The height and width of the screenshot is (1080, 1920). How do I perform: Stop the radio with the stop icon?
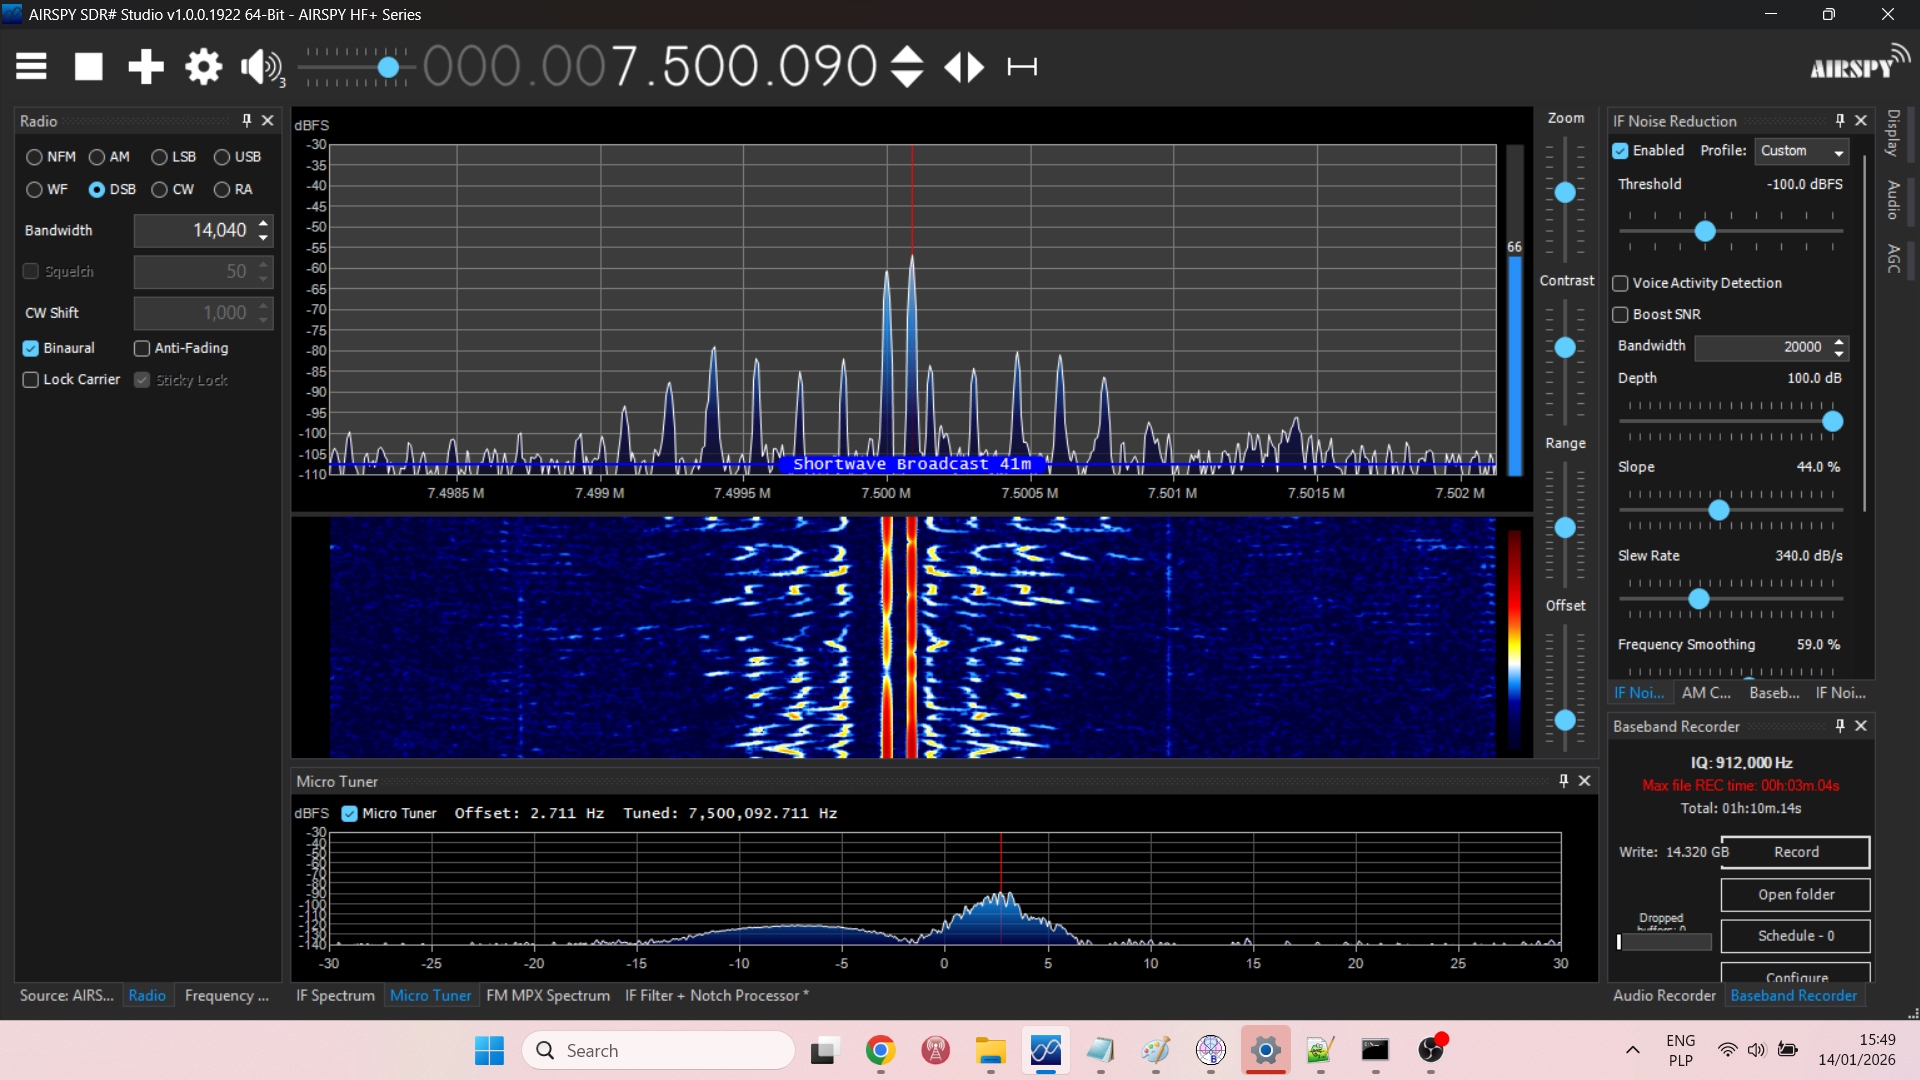pyautogui.click(x=89, y=67)
